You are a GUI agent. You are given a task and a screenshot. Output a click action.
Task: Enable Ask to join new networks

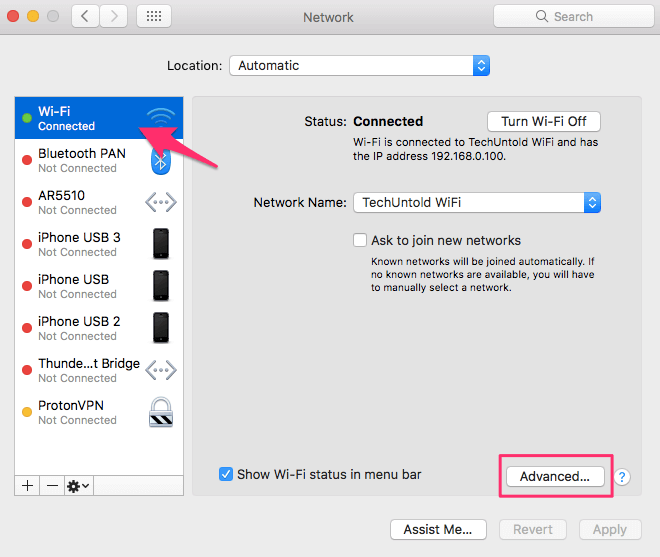[360, 240]
